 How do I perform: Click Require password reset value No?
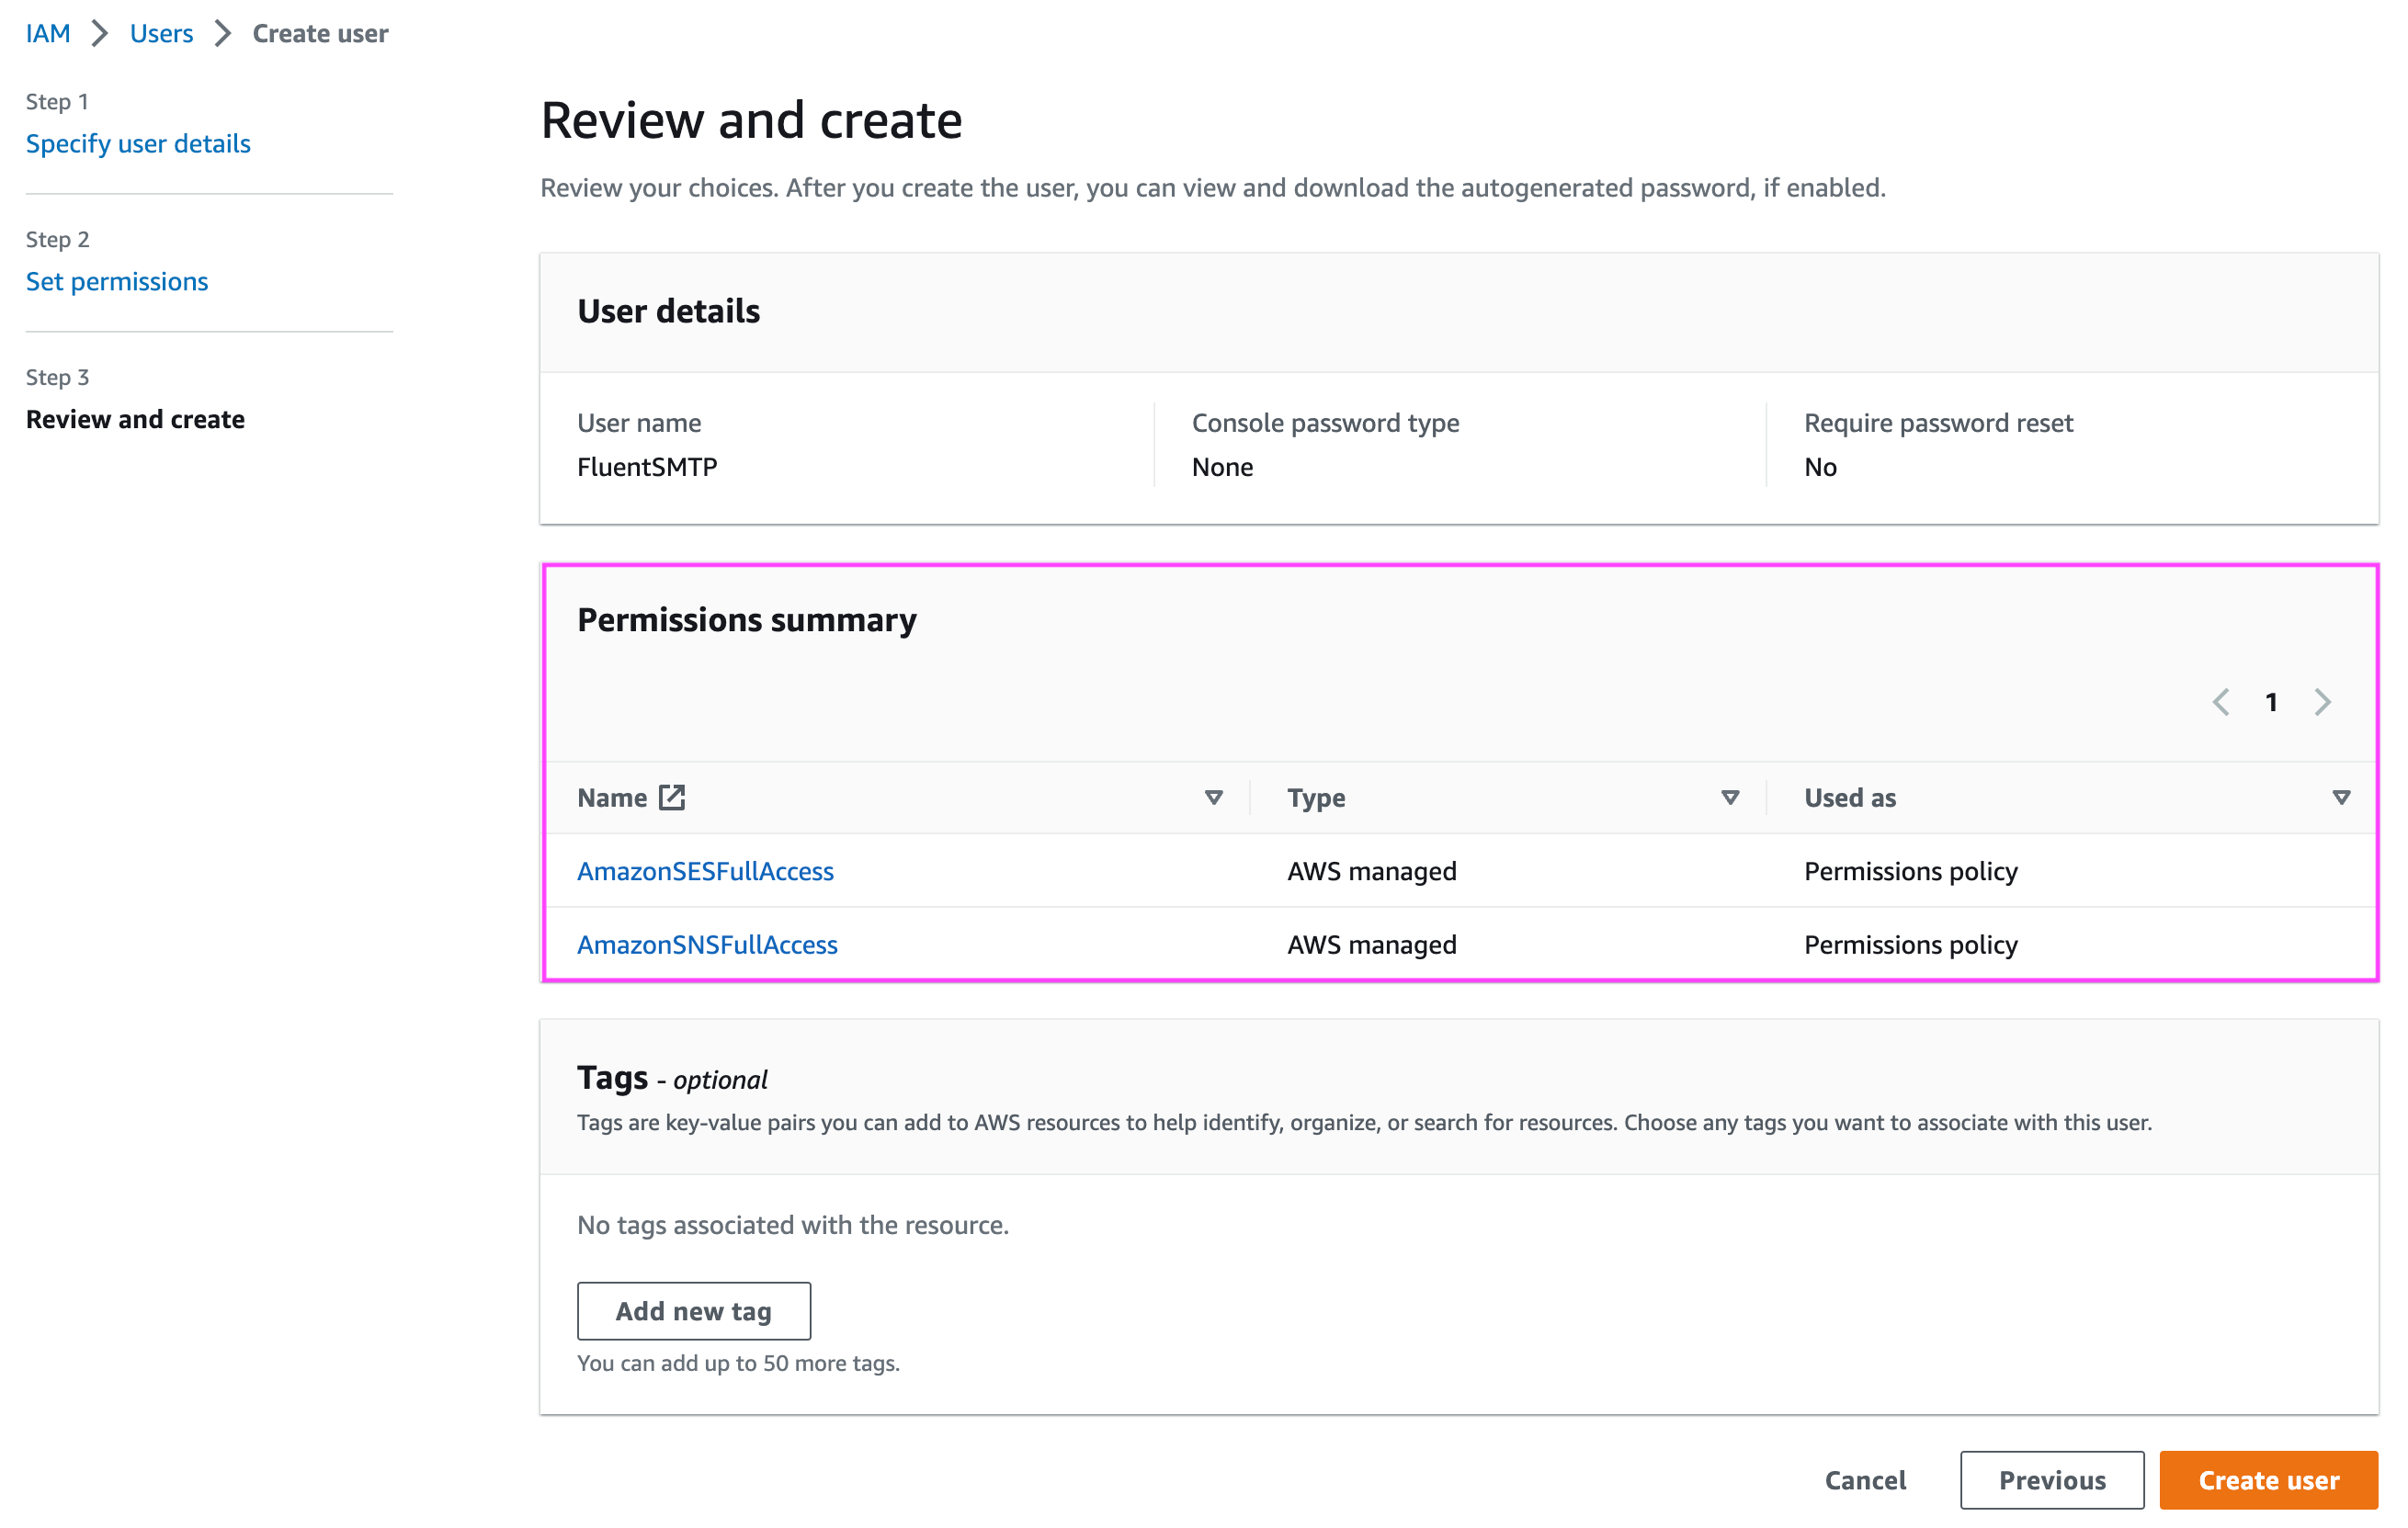(1820, 467)
